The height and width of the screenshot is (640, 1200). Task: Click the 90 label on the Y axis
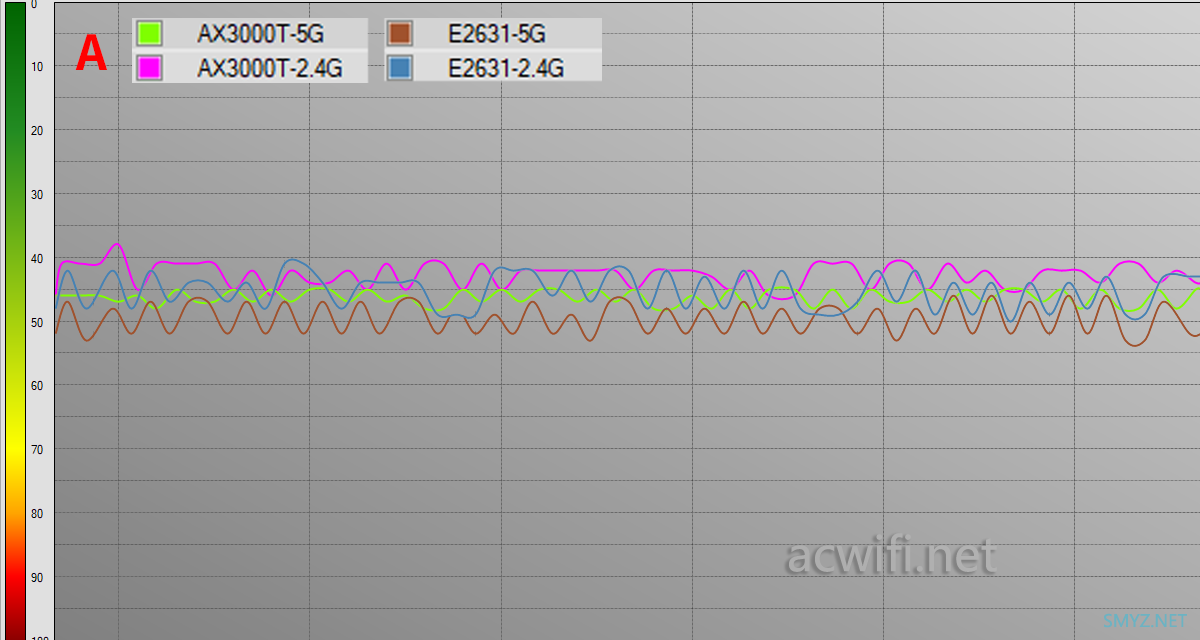click(37, 577)
